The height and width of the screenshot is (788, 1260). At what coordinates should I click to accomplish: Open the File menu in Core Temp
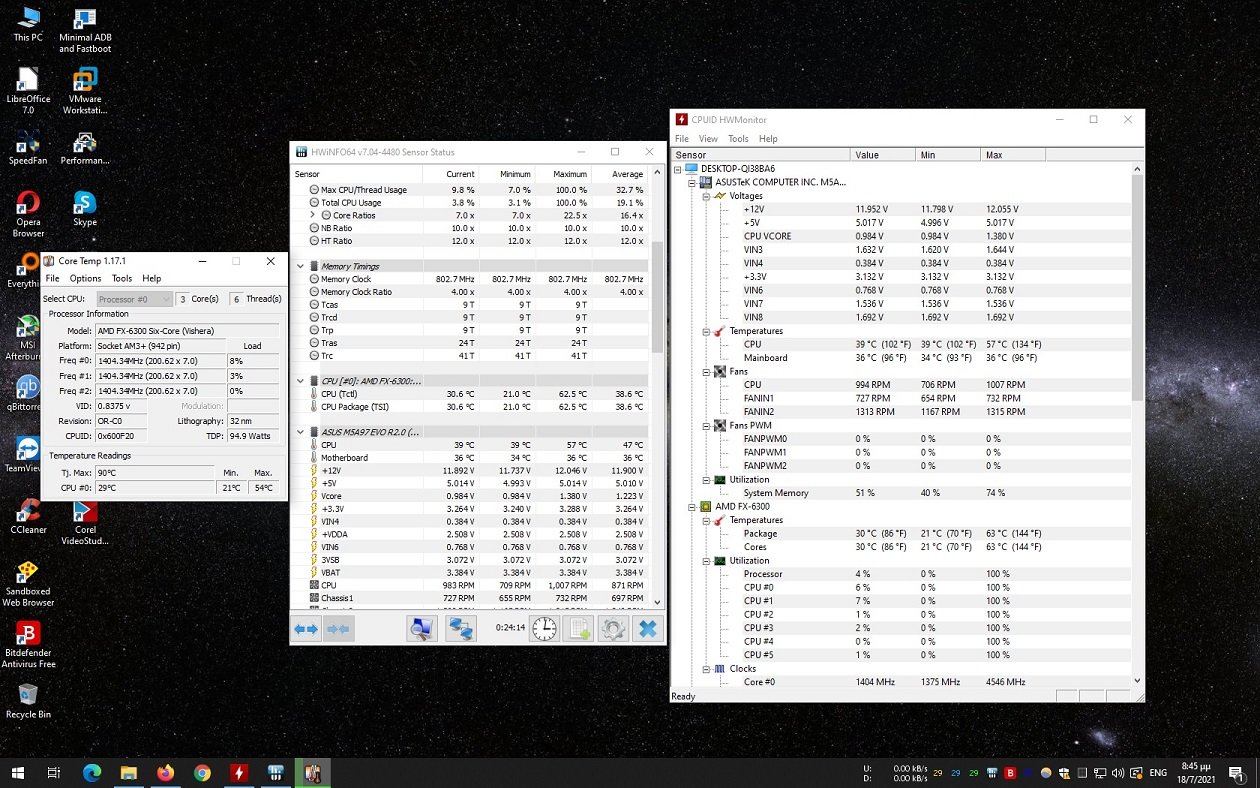[52, 279]
